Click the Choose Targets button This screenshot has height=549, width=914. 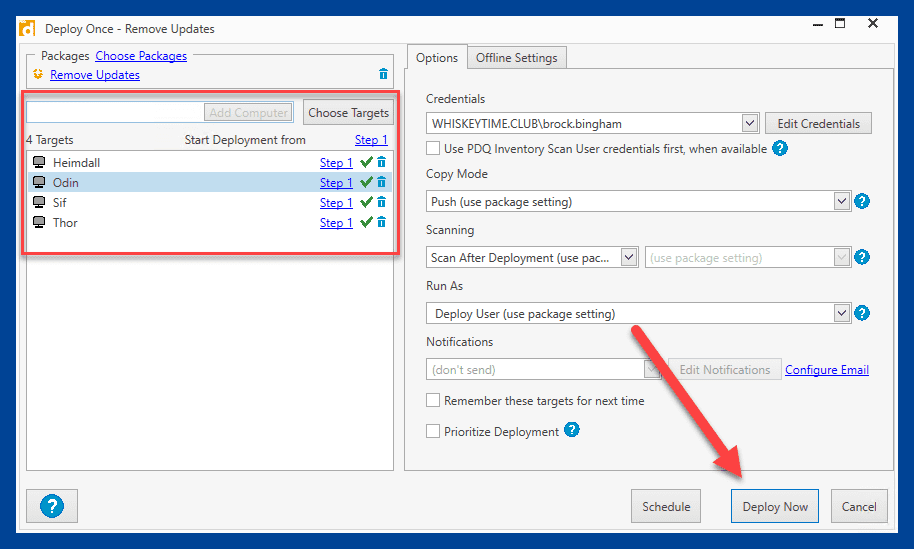348,112
